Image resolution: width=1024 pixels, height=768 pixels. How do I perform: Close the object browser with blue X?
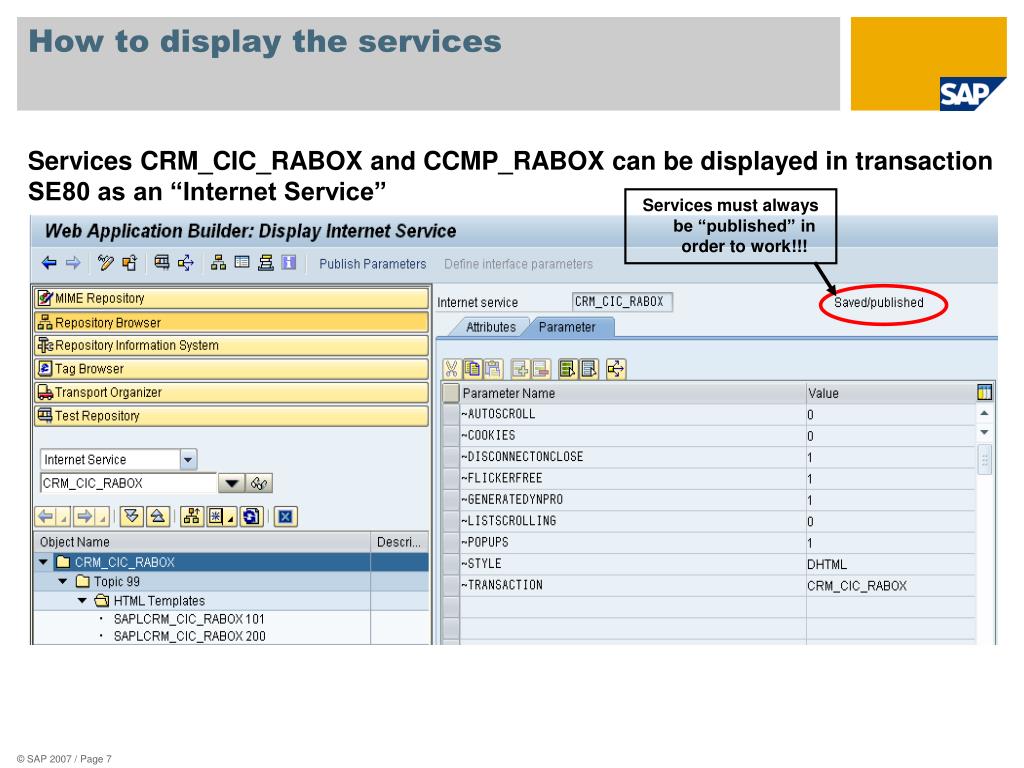[x=285, y=517]
